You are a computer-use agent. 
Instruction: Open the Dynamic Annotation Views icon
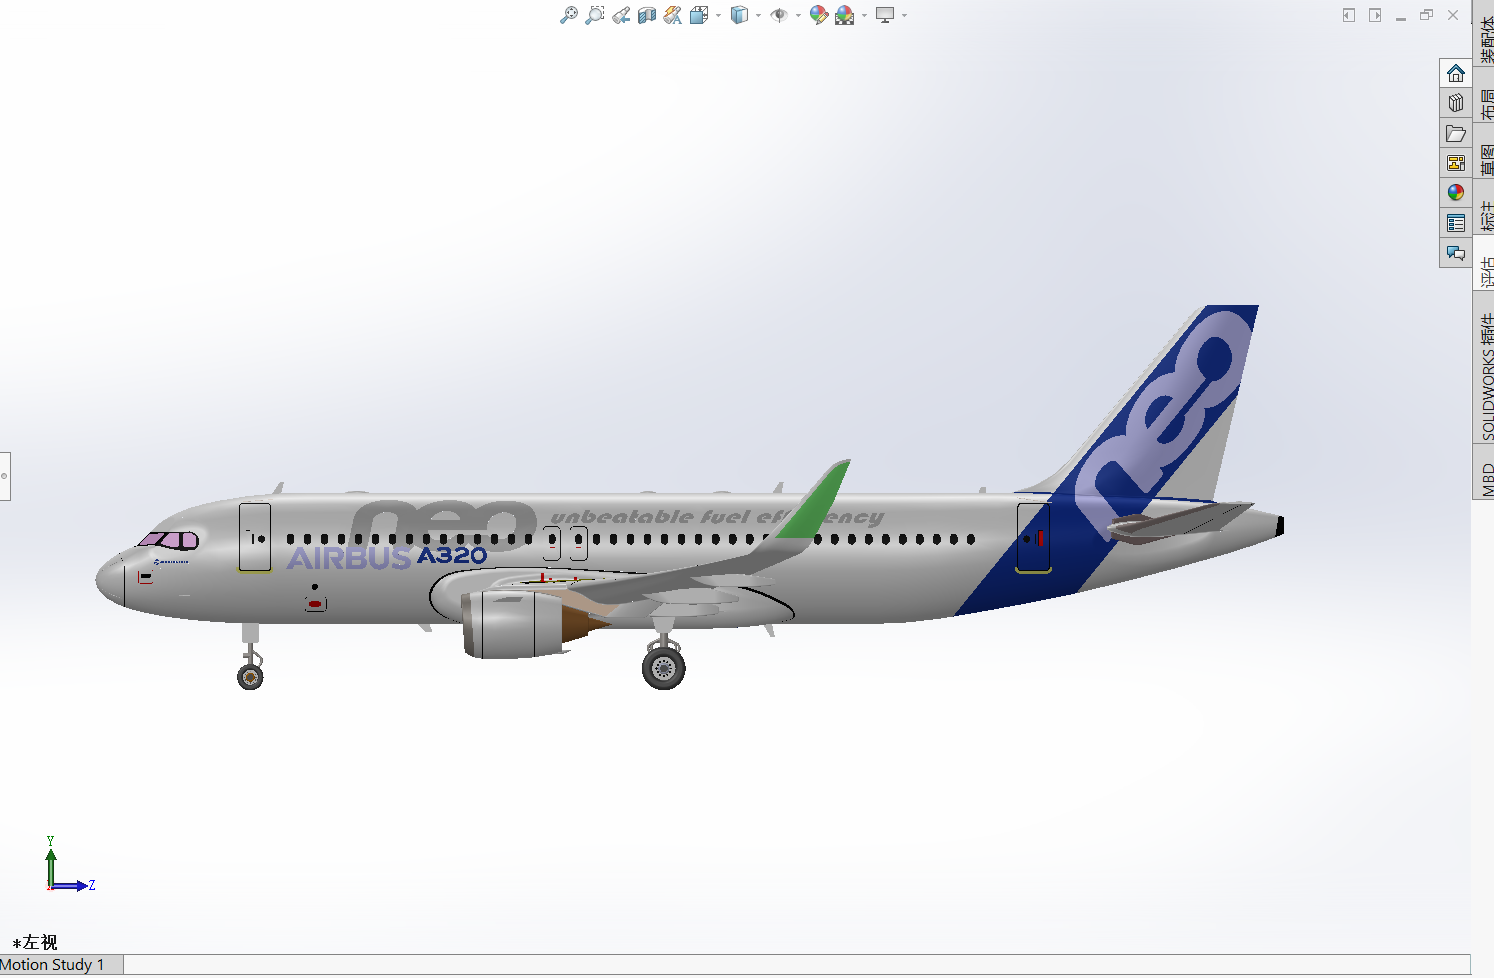point(673,15)
